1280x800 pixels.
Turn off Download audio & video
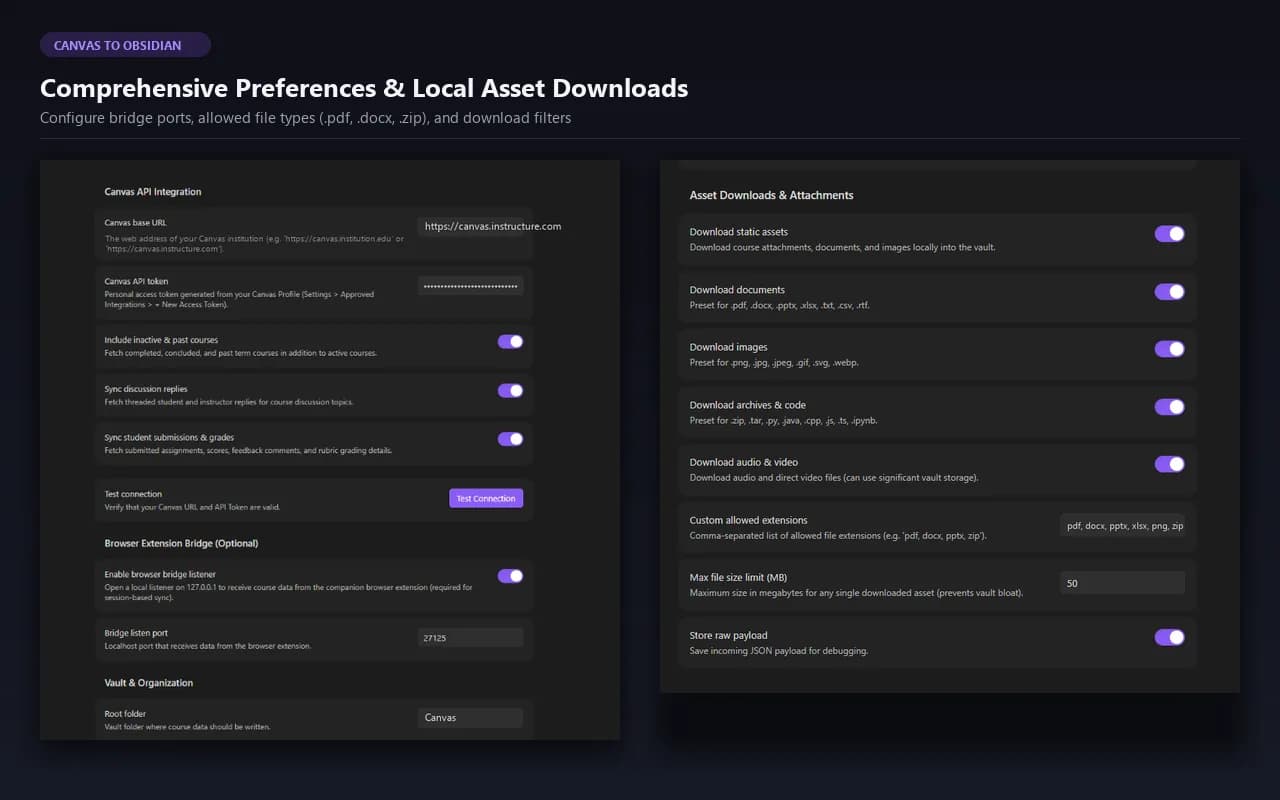coord(1169,464)
